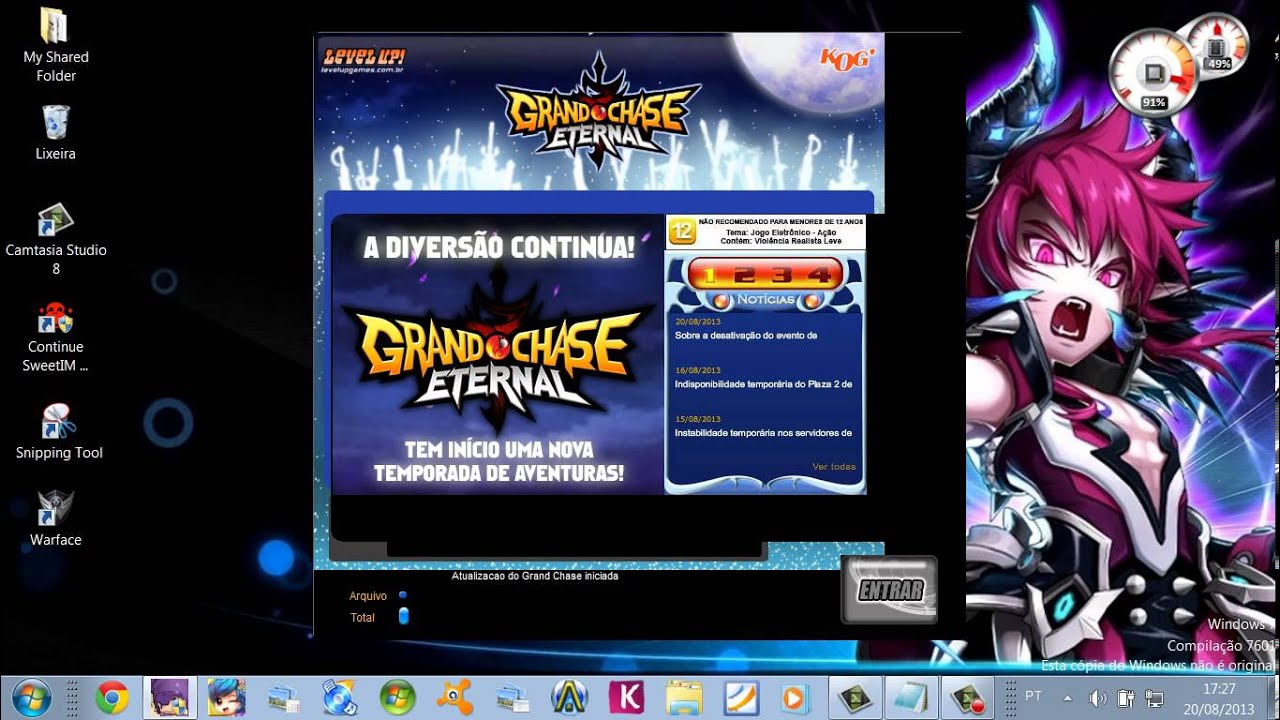Click the PT language indicator
This screenshot has height=720, width=1280.
coord(1033,696)
